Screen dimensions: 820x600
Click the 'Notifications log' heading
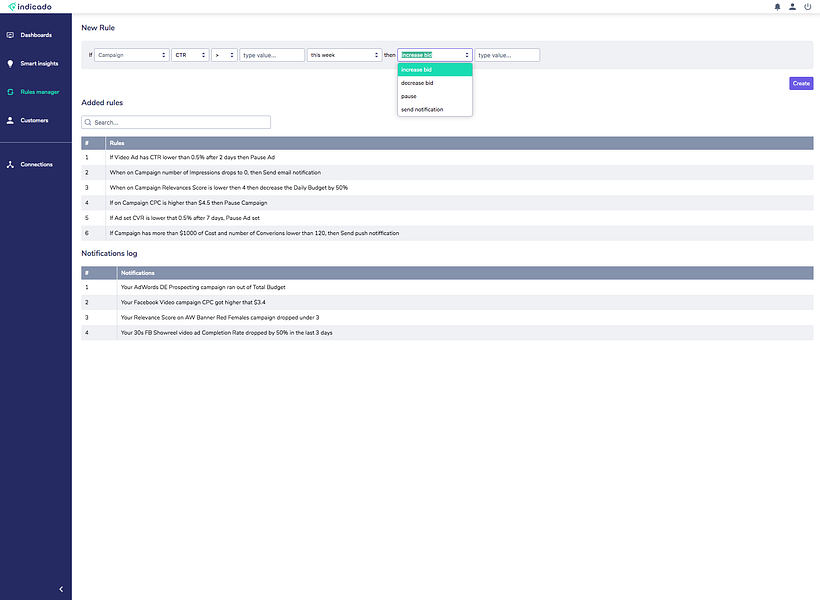click(x=109, y=253)
